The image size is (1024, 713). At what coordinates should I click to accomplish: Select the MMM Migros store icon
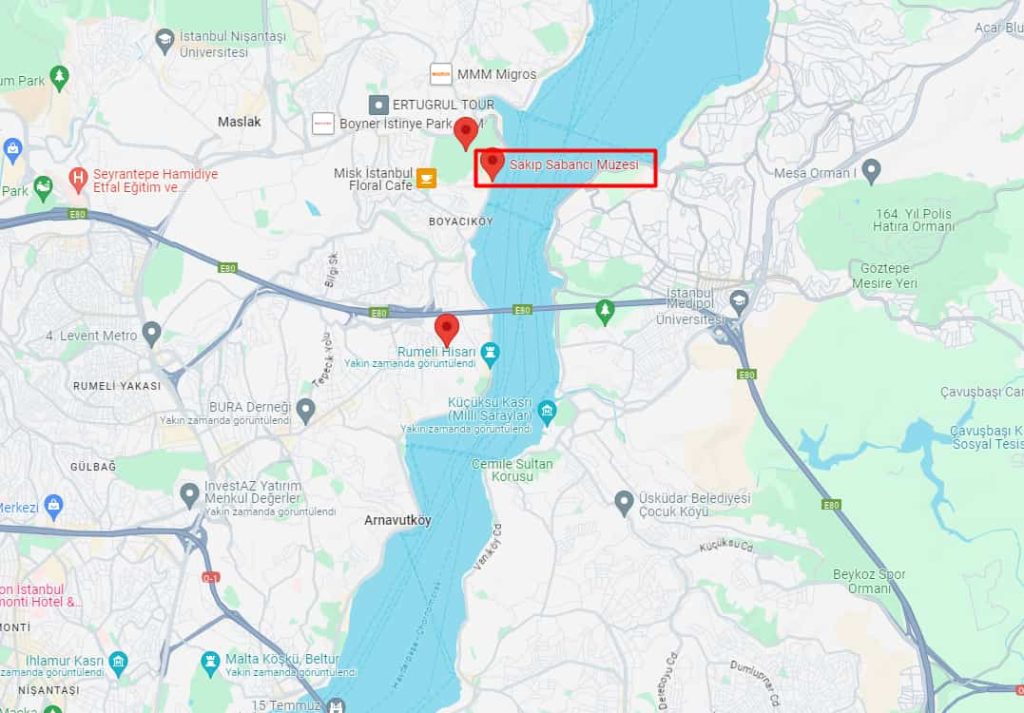click(x=441, y=74)
